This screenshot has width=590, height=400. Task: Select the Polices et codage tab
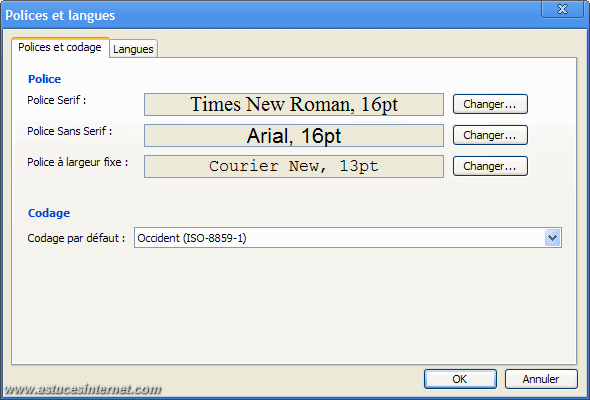pos(60,47)
